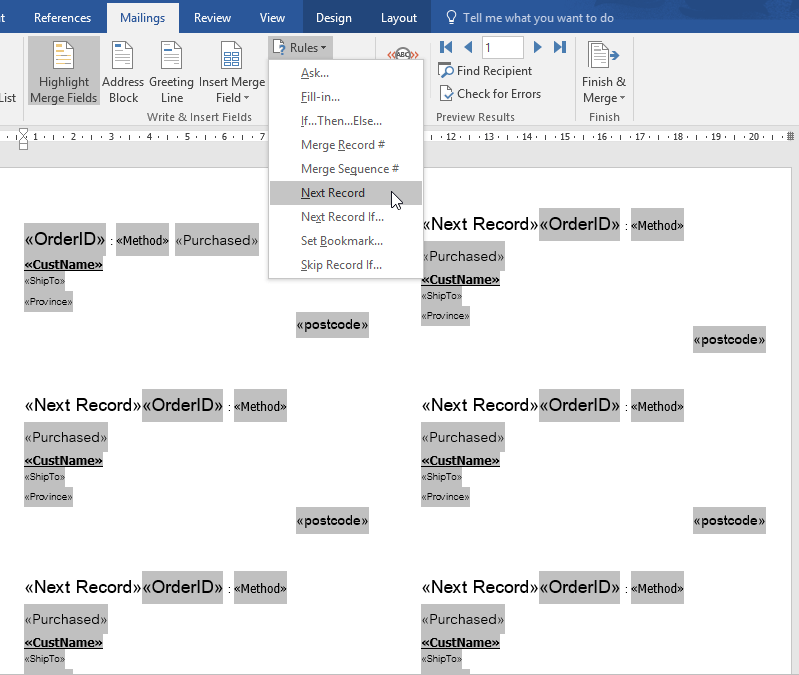Choose Fill-in... from Rules menu

coord(346,97)
